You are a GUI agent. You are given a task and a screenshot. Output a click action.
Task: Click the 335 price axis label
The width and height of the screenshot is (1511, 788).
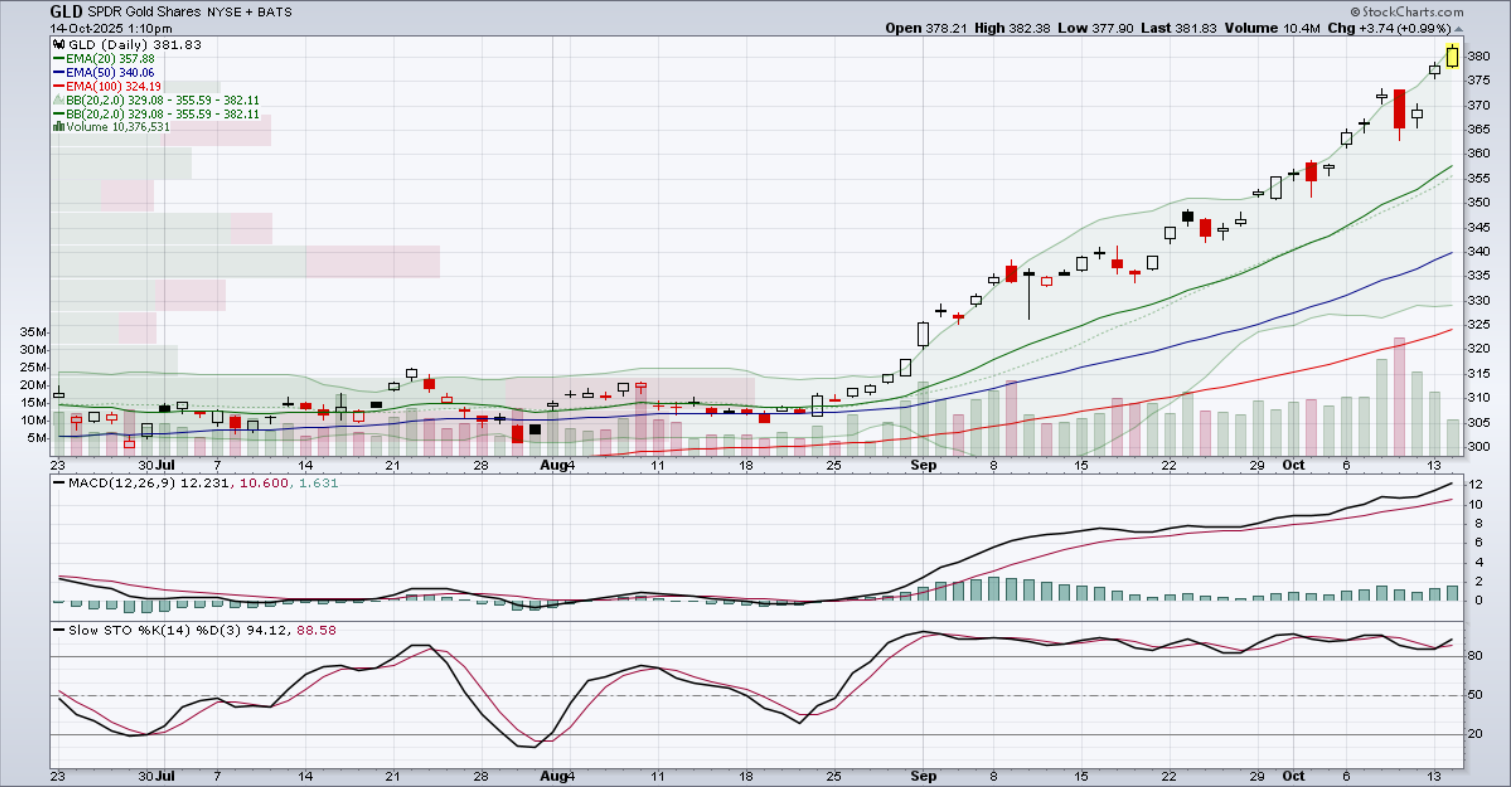pos(1480,276)
